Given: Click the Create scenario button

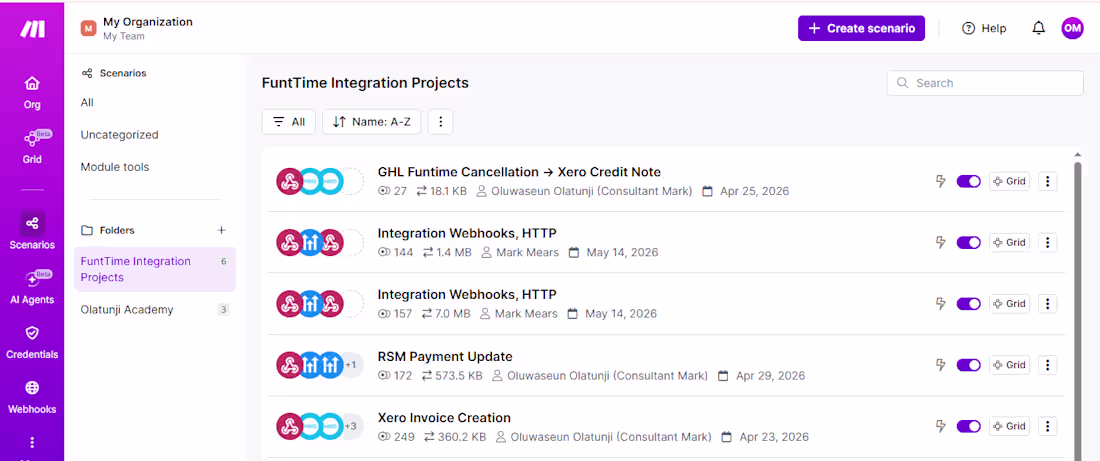Looking at the screenshot, I should [861, 28].
